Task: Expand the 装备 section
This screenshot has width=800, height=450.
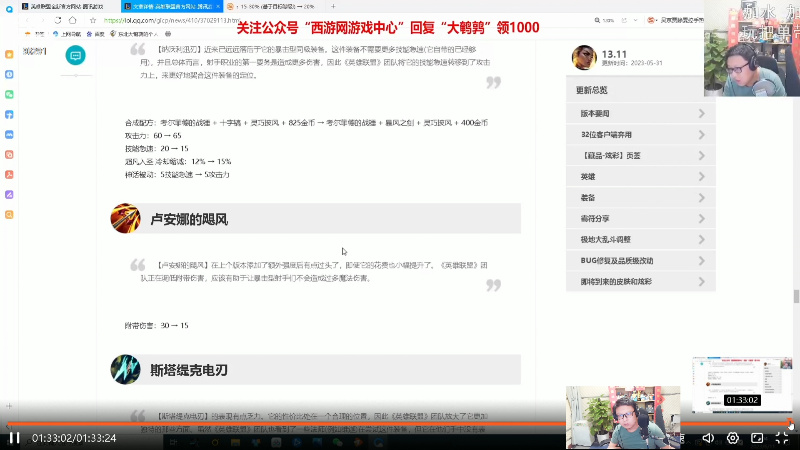Action: [x=640, y=197]
